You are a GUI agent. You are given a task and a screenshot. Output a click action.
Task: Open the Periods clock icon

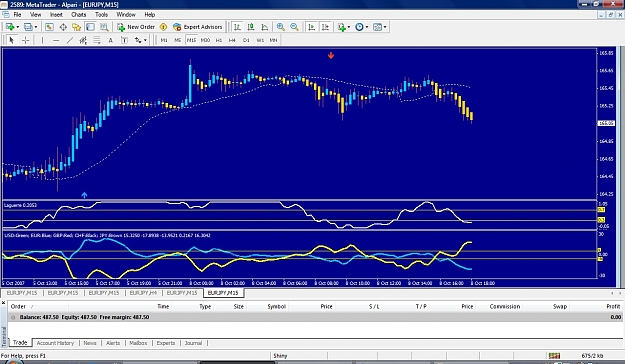359,27
